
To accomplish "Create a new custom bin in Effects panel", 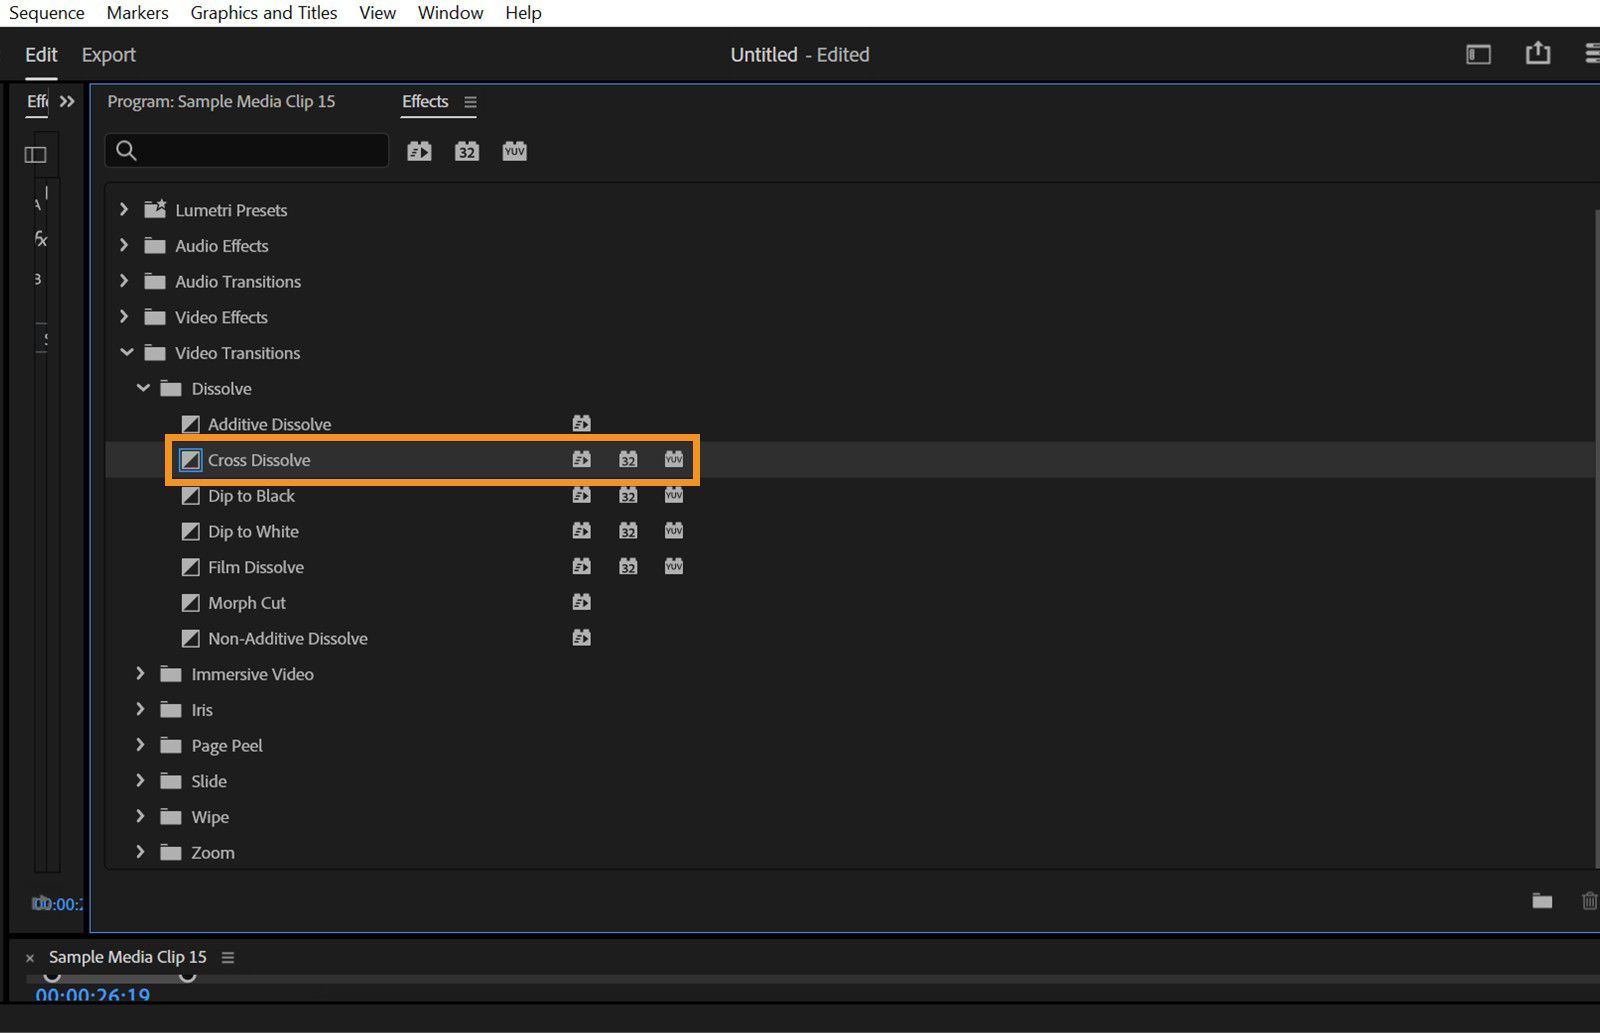I will [1542, 901].
